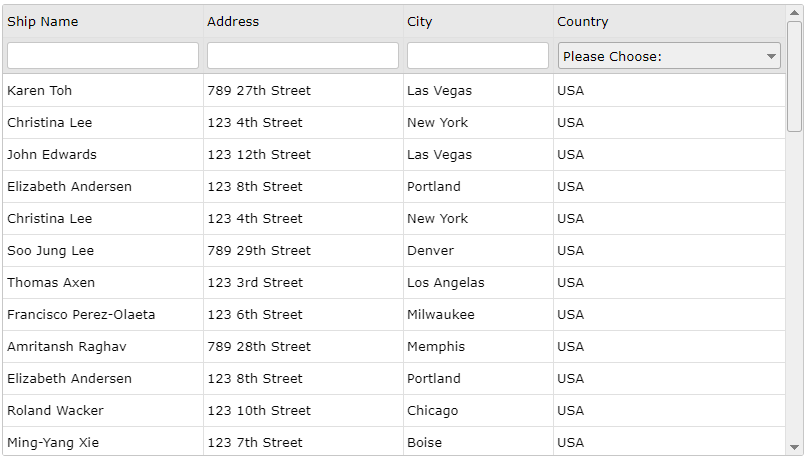Image resolution: width=809 pixels, height=461 pixels.
Task: Click the Roland Wacker name cell
Action: (x=103, y=410)
